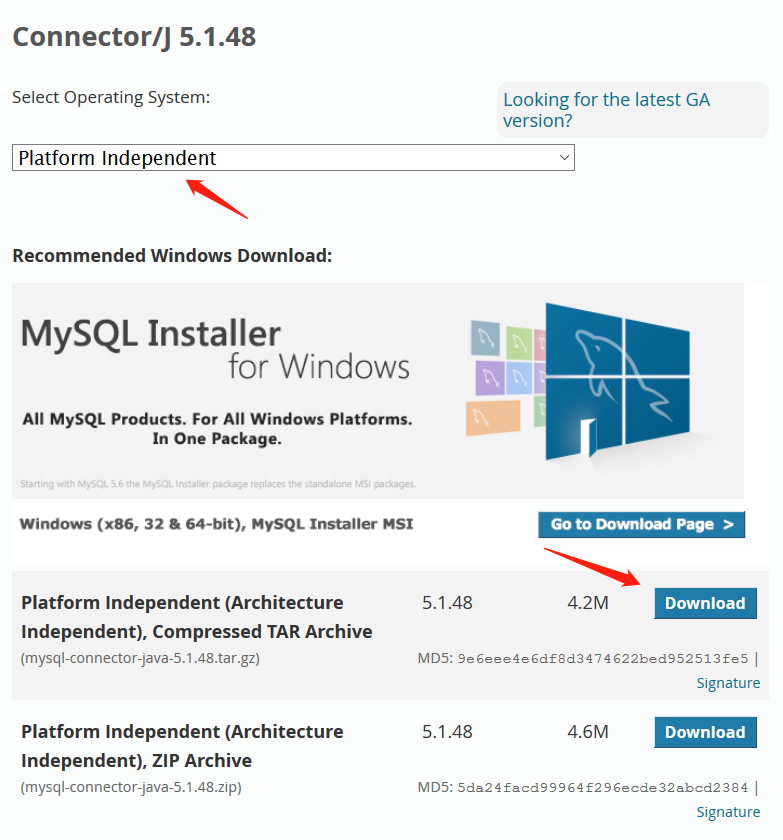Click 'All MySQL Products. For All Windows Platforms.' text
783x840 pixels.
click(217, 419)
